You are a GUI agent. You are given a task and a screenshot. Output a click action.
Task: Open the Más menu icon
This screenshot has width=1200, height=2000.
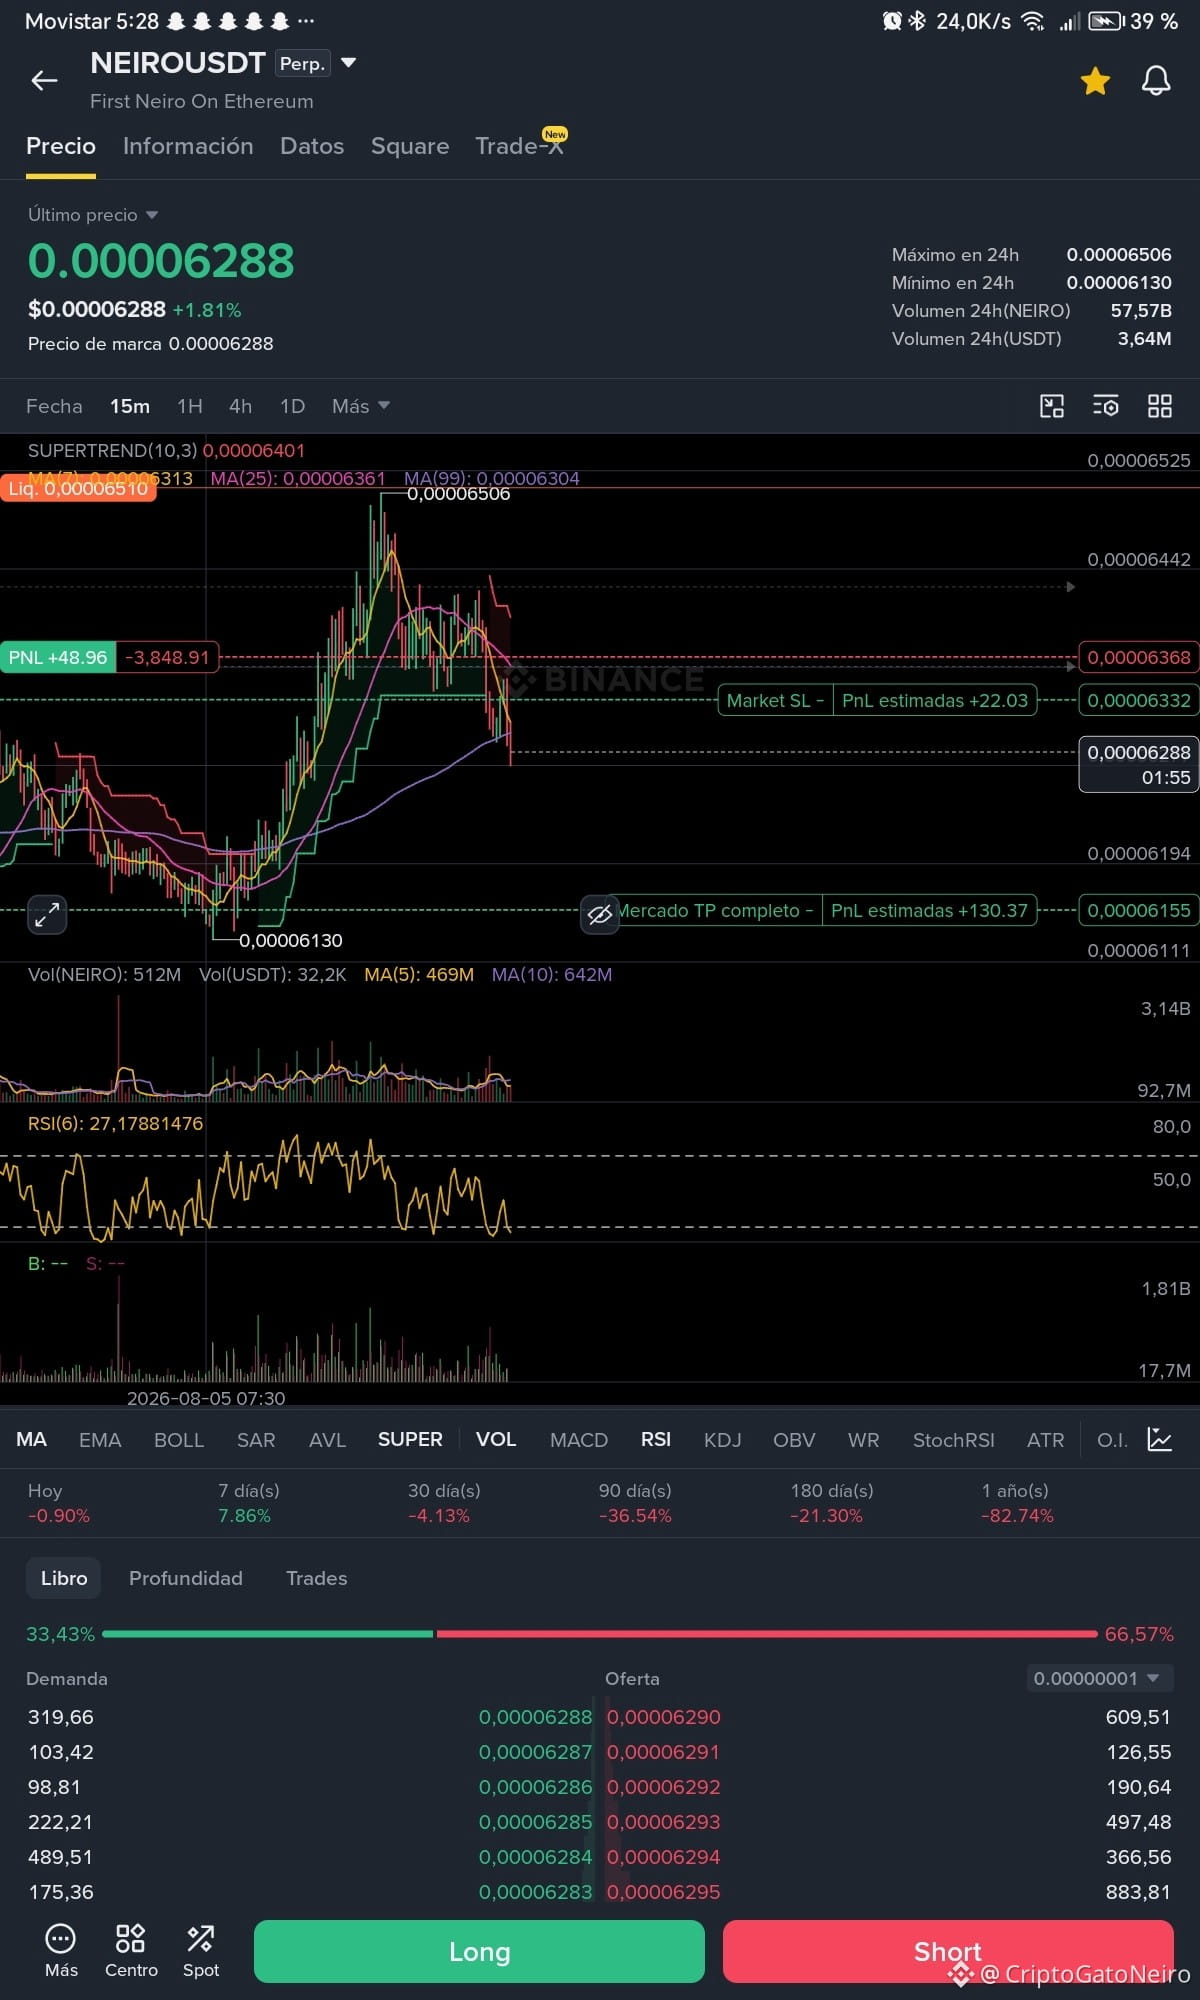[61, 1951]
